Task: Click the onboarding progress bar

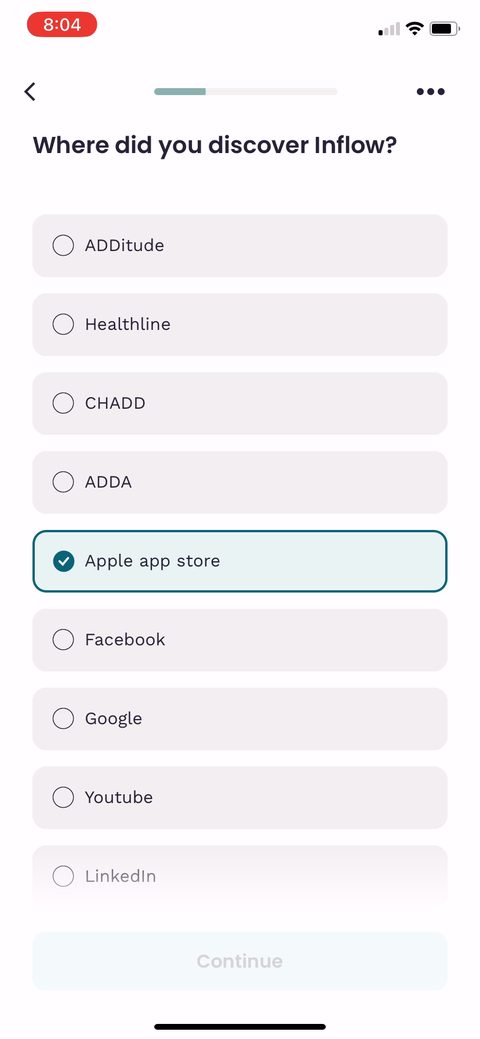Action: 245,91
